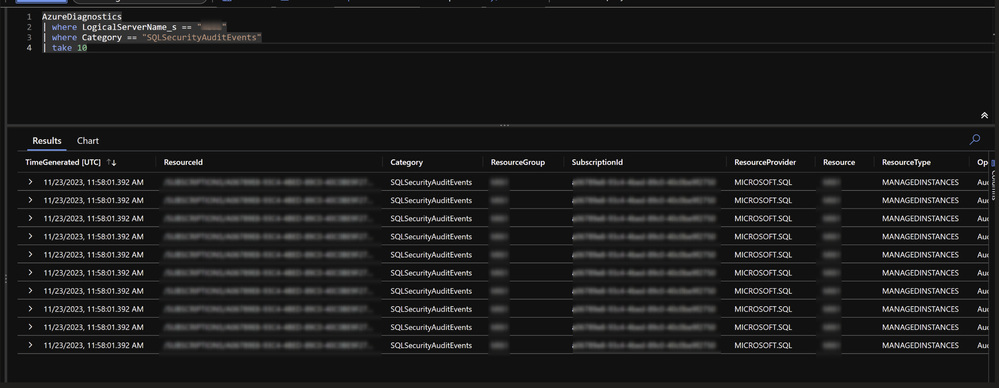Collapse the query editor with double chevron

984,115
